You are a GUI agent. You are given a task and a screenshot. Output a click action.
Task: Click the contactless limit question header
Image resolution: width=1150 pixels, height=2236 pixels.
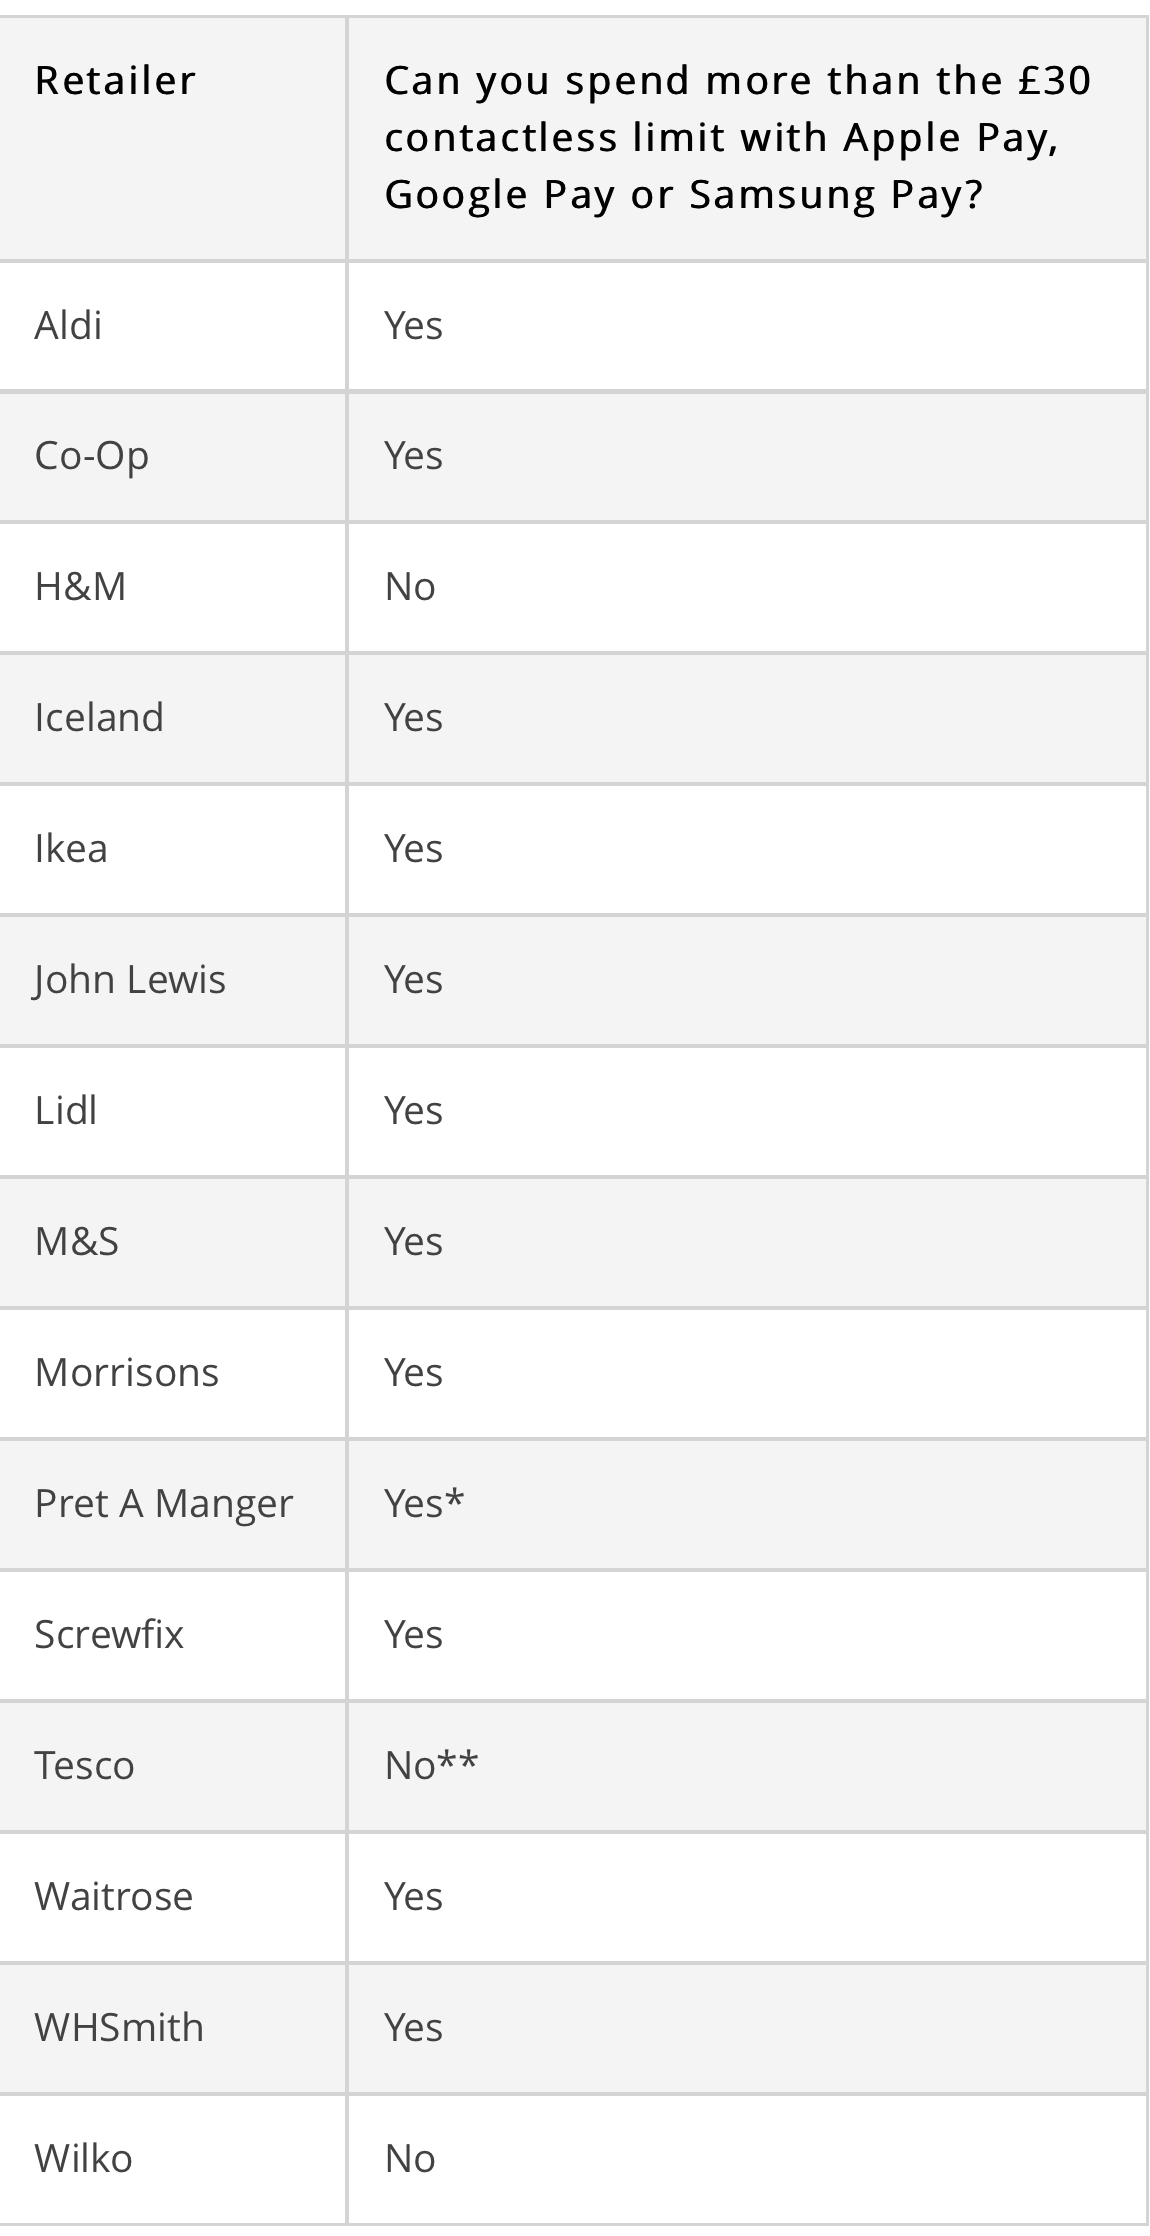point(737,137)
